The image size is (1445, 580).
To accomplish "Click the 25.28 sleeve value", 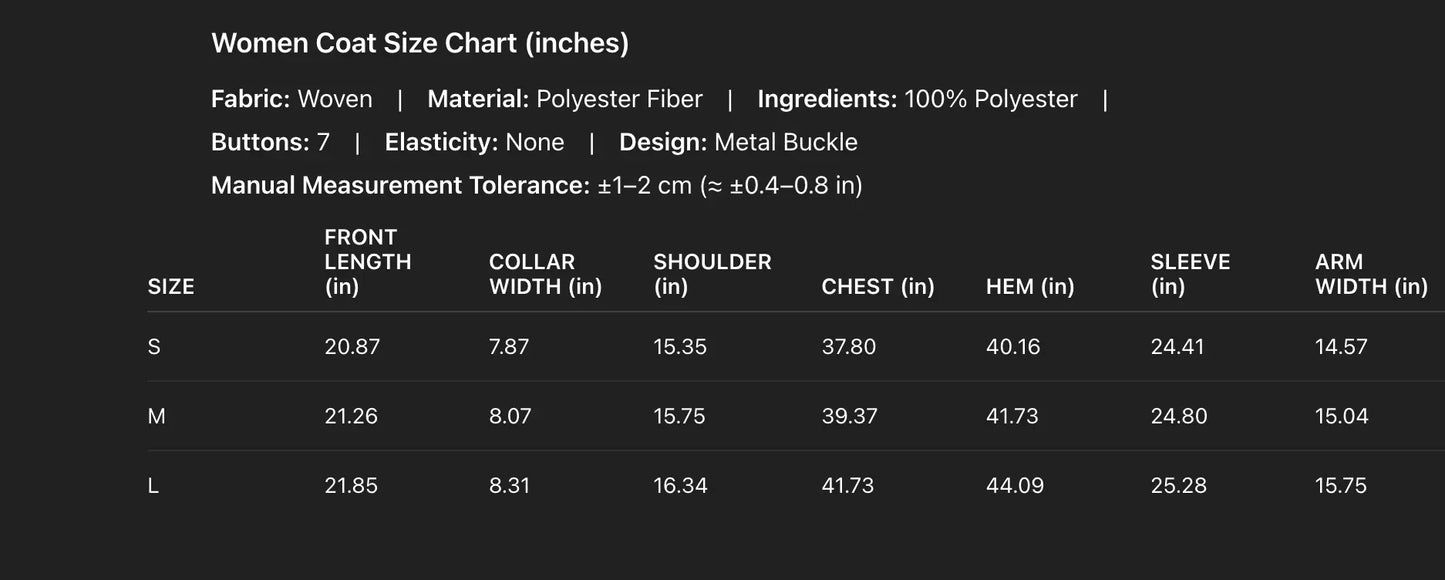I will (x=1178, y=486).
